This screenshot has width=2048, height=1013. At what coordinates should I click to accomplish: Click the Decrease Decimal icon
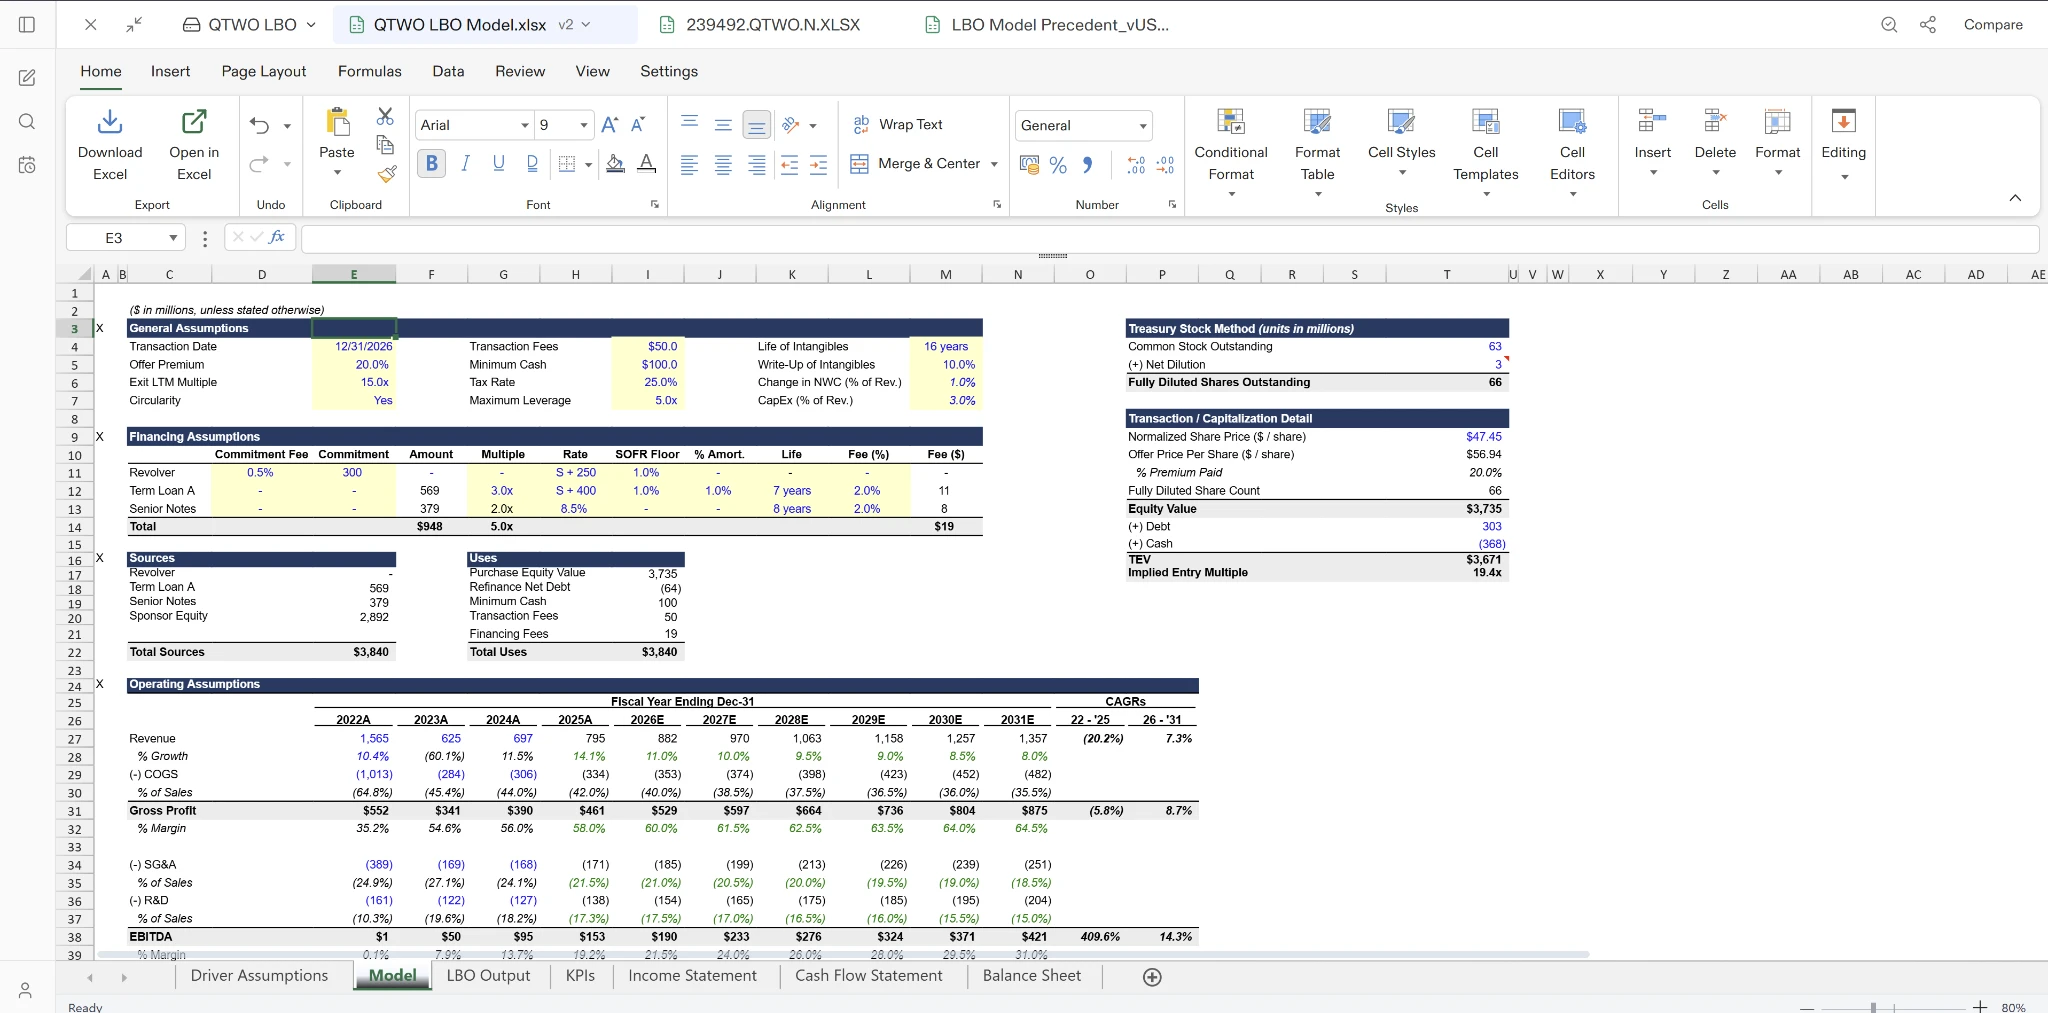click(x=1165, y=165)
